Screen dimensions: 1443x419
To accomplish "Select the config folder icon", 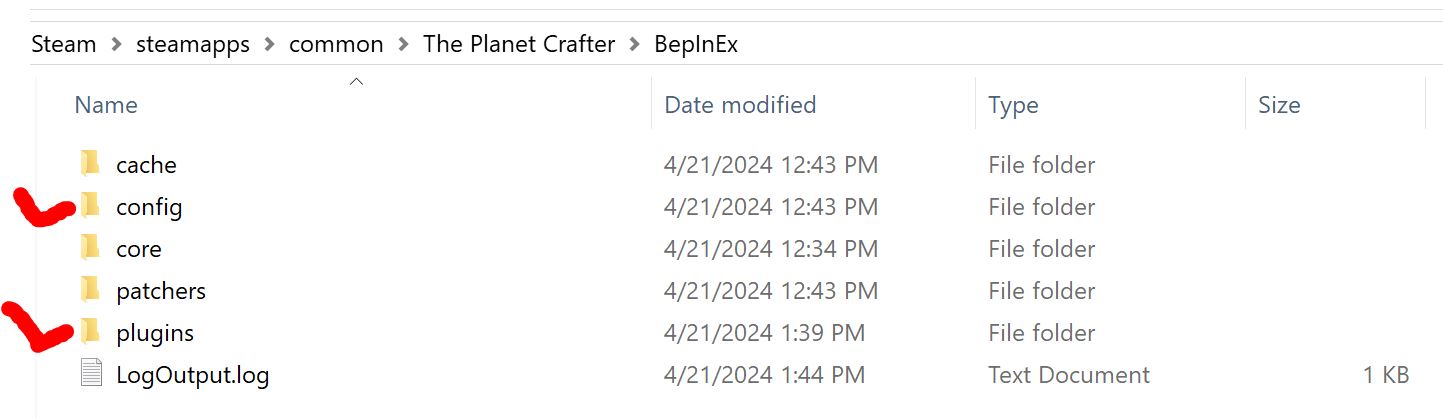I will pos(91,206).
